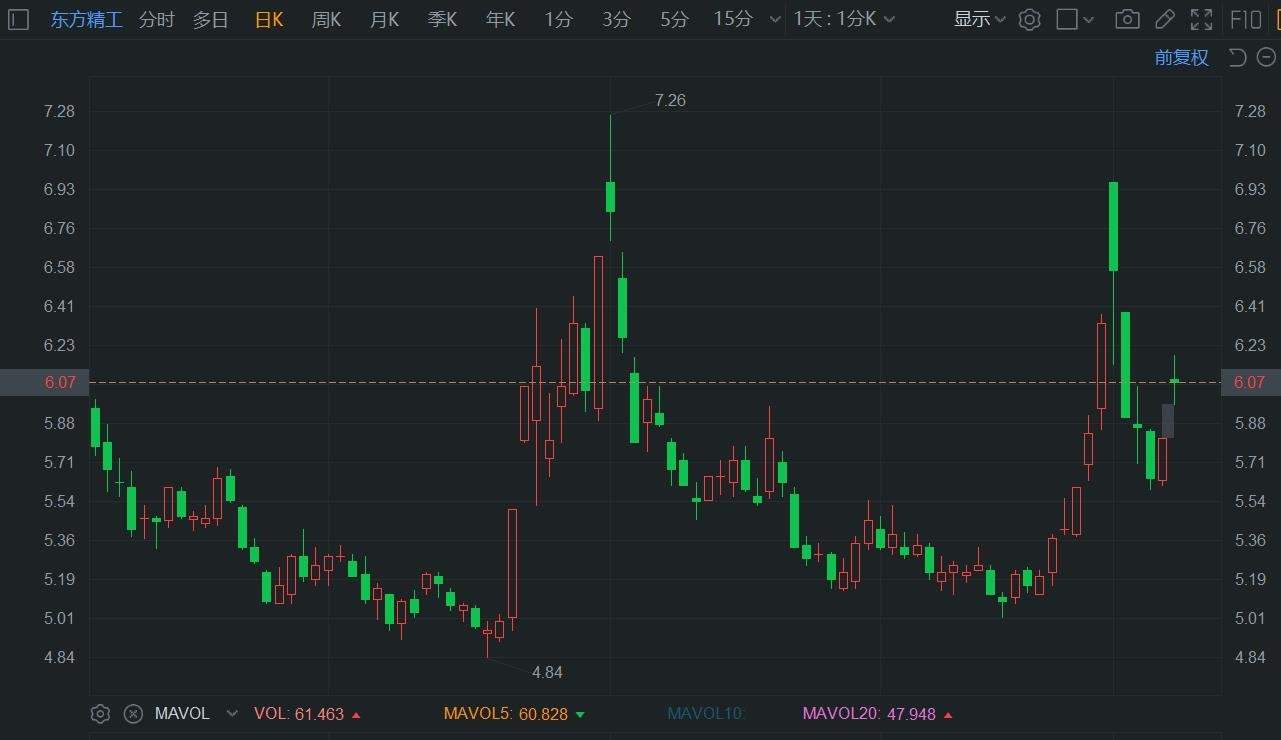
Task: Open MAVOL indicator settings gear
Action: (x=99, y=714)
